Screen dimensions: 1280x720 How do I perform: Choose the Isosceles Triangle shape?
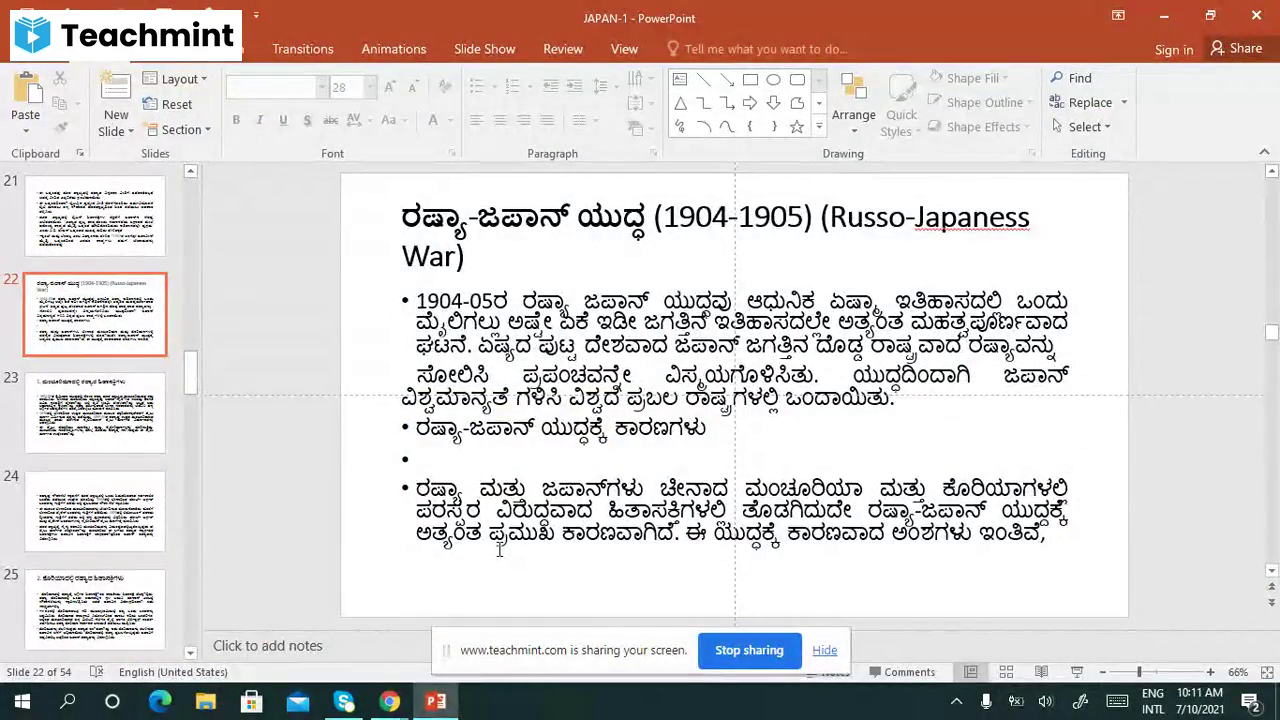click(x=680, y=103)
